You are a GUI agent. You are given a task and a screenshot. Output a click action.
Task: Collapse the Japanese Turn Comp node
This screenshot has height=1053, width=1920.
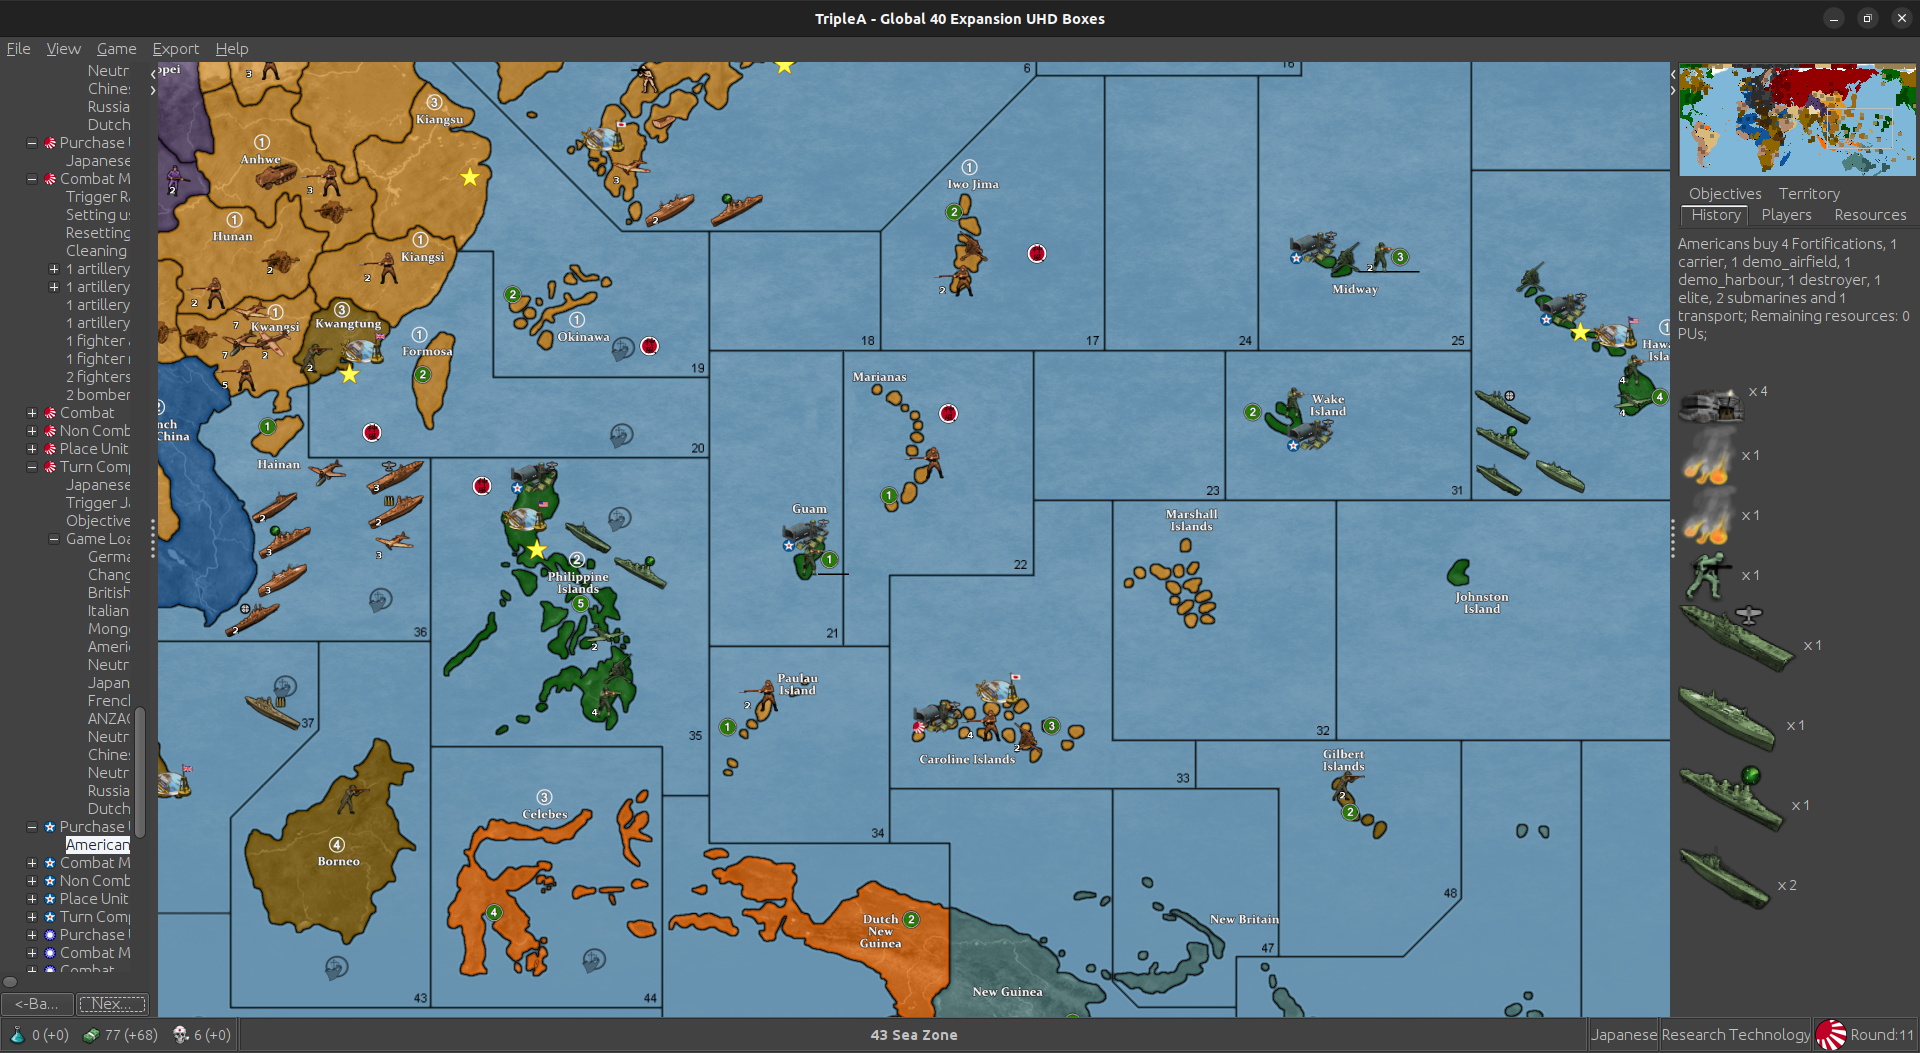click(32, 467)
